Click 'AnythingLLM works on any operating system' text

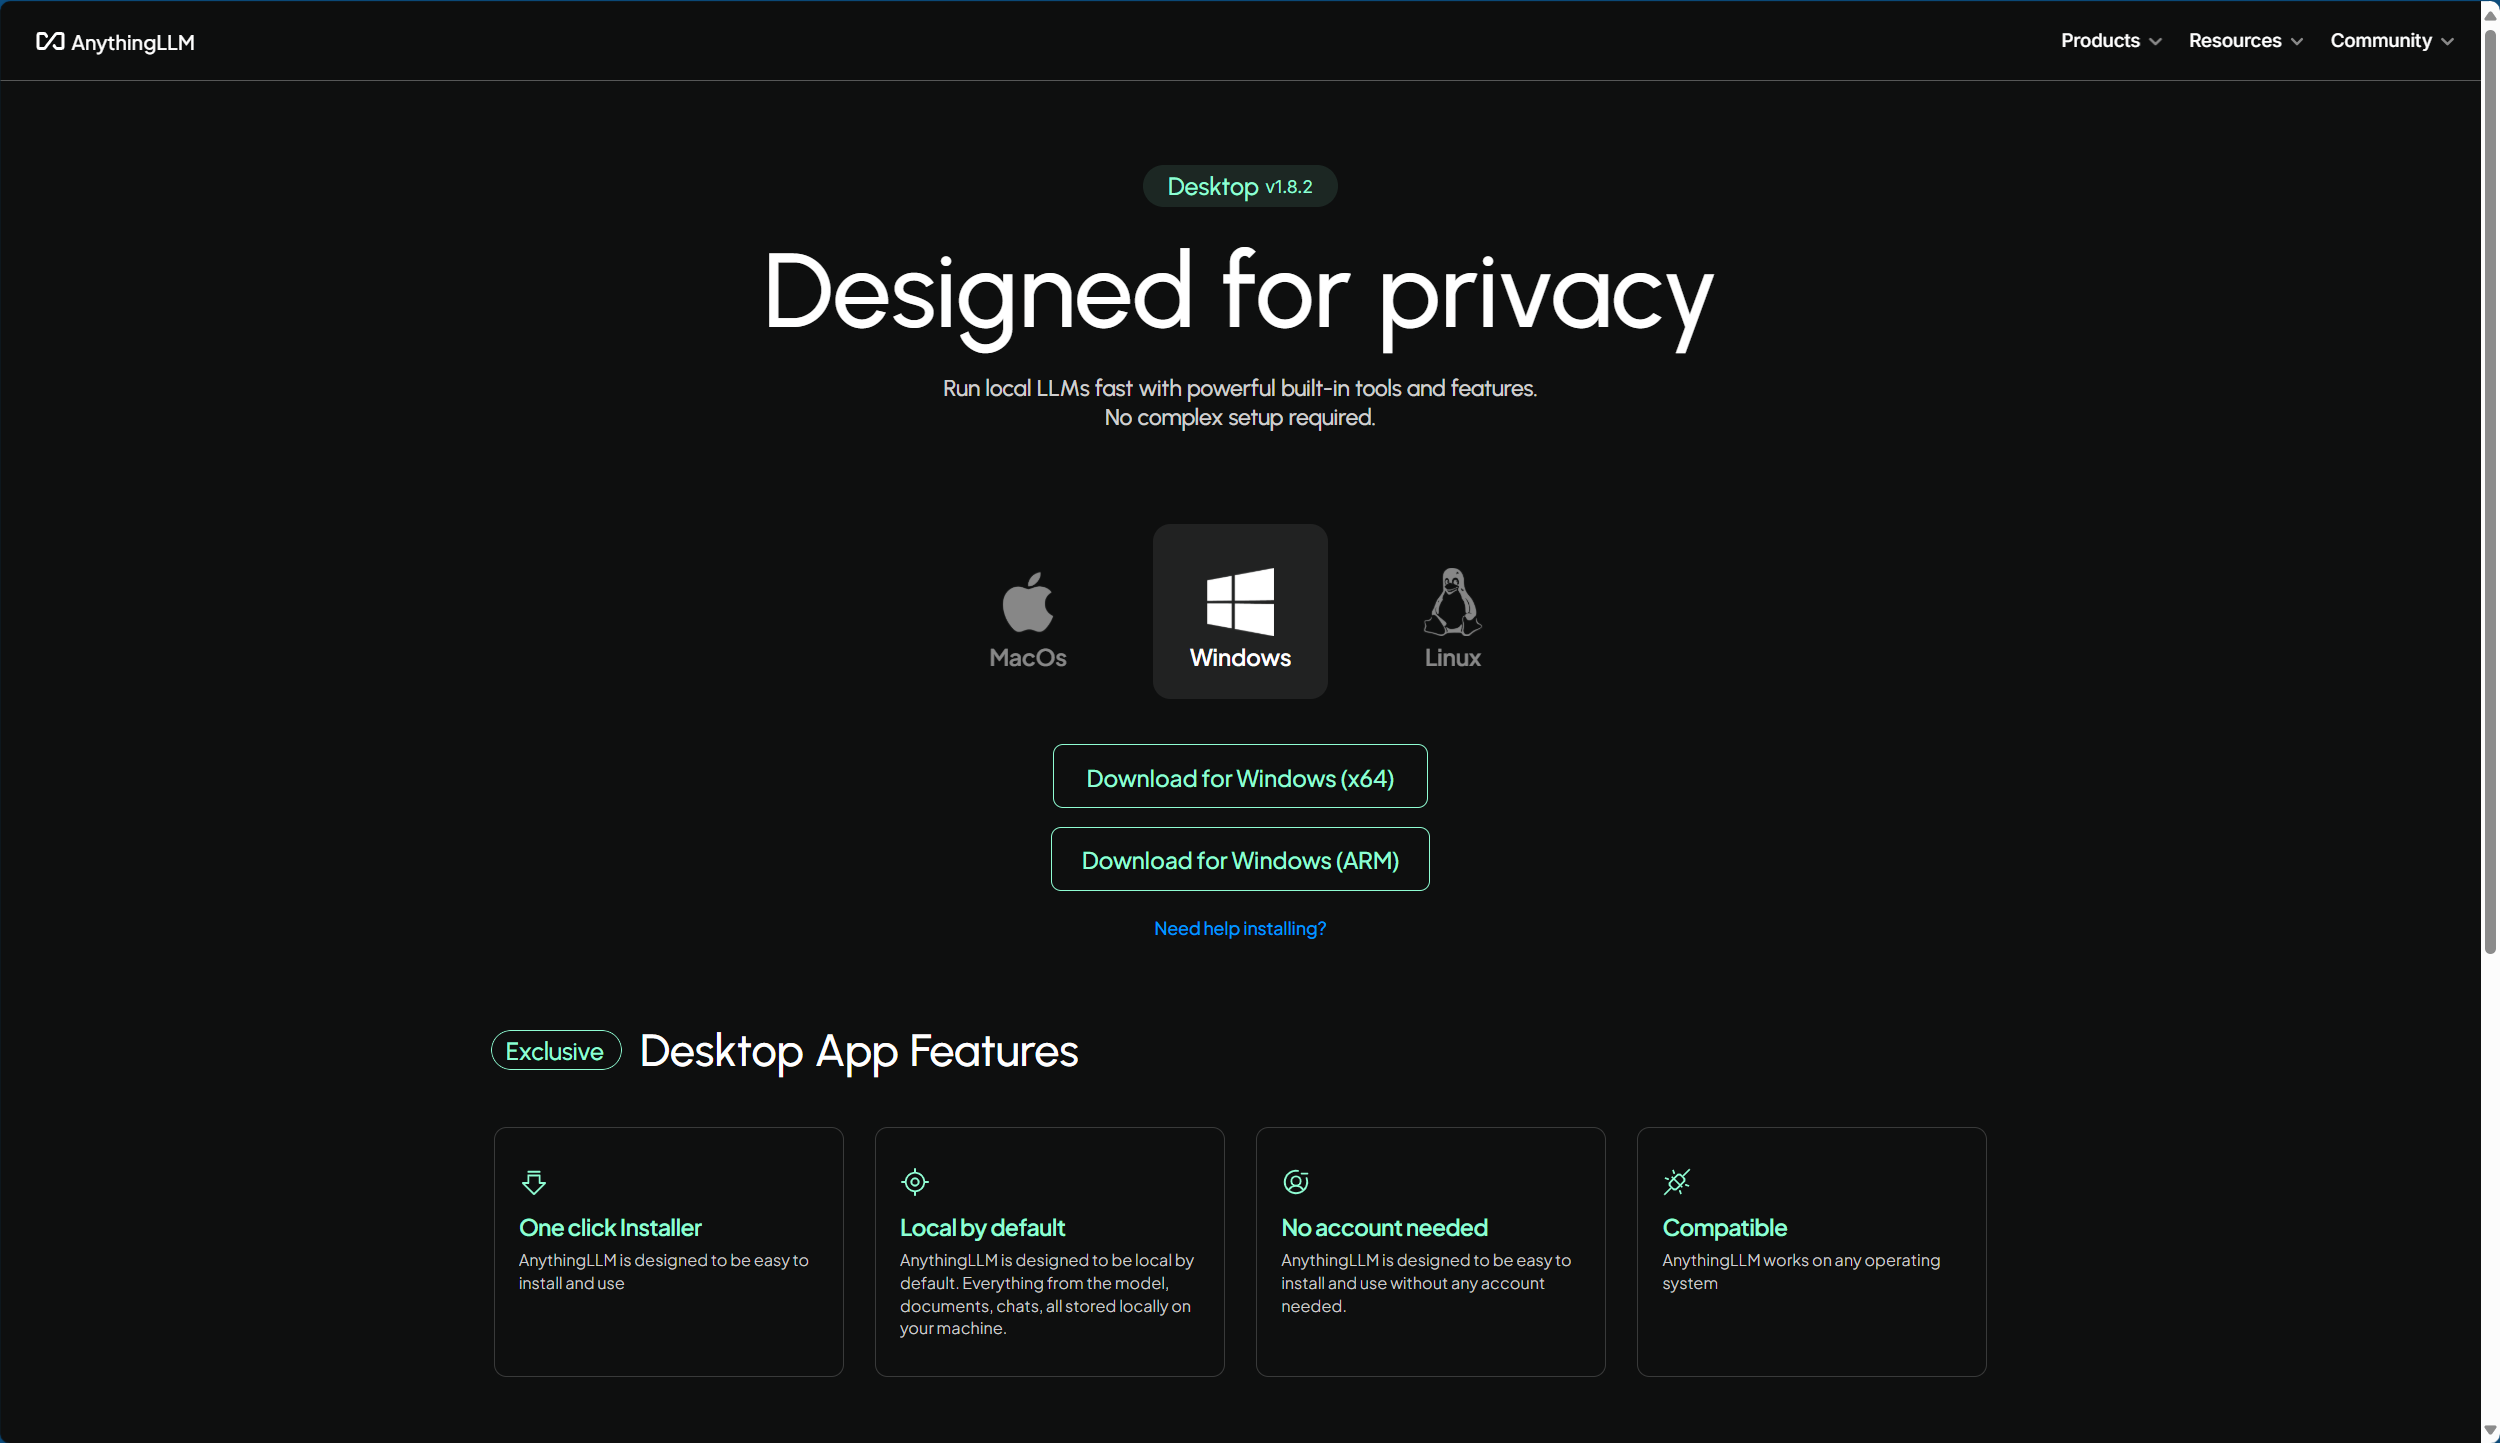click(x=1801, y=1271)
